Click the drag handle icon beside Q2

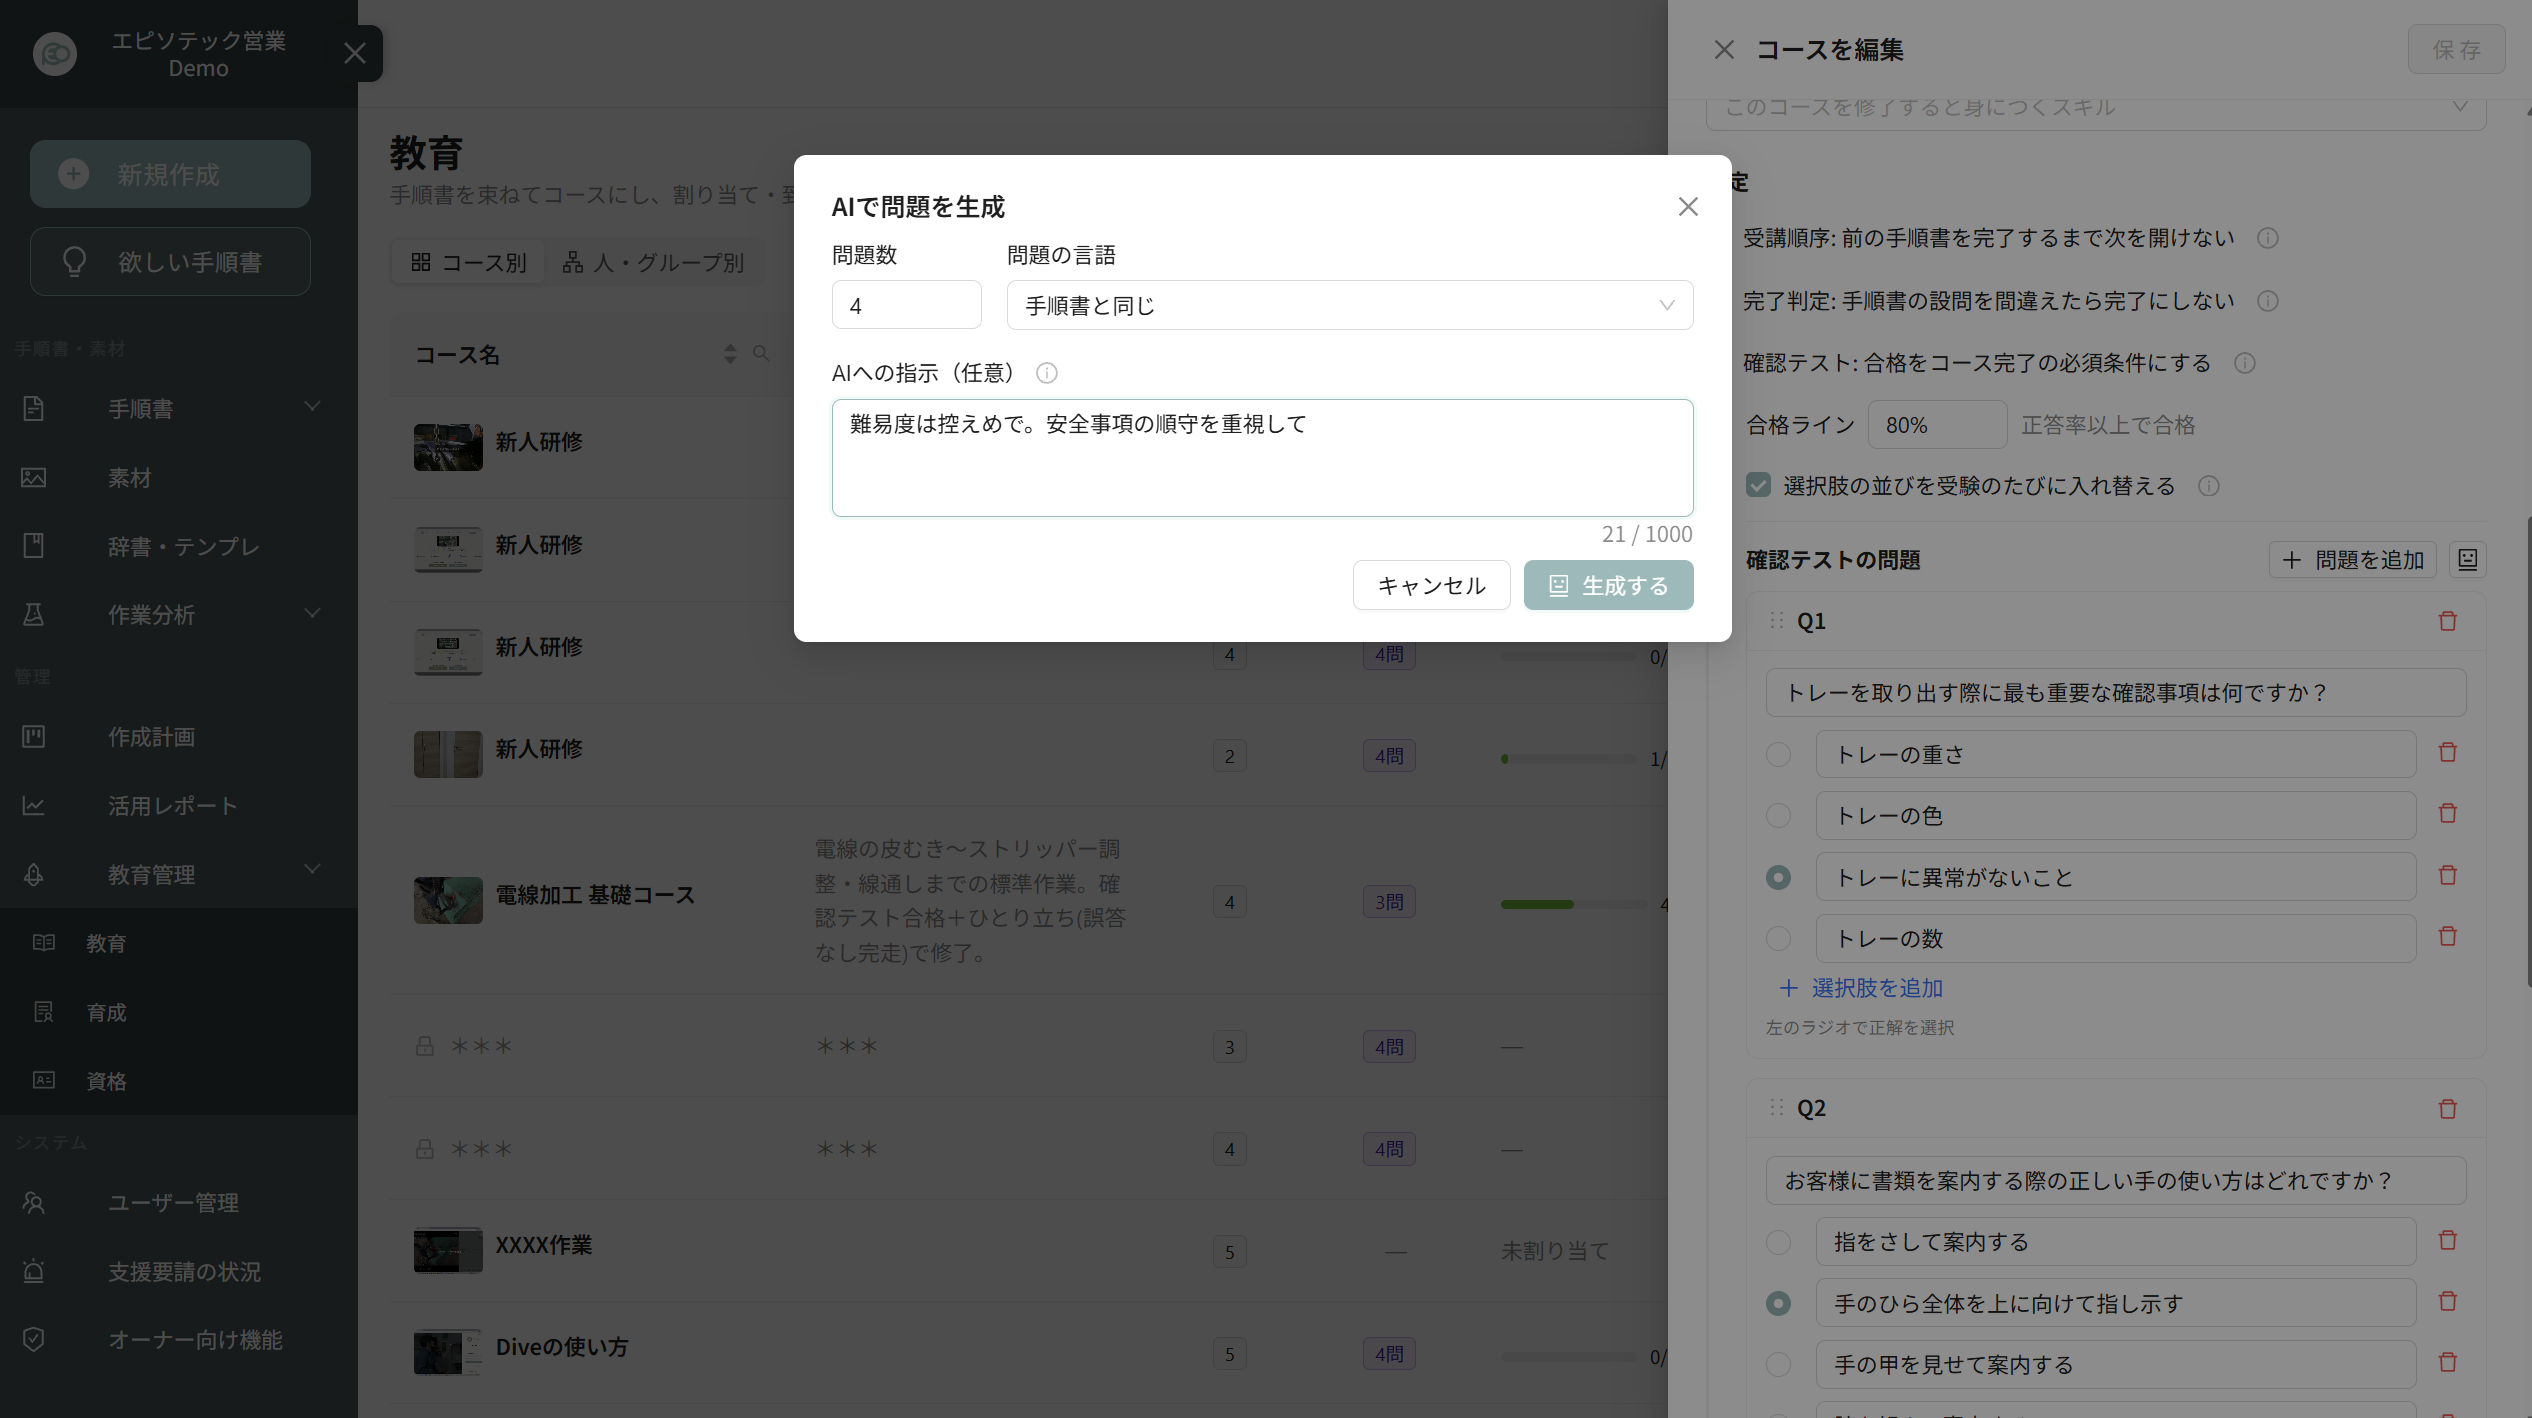point(1776,1107)
